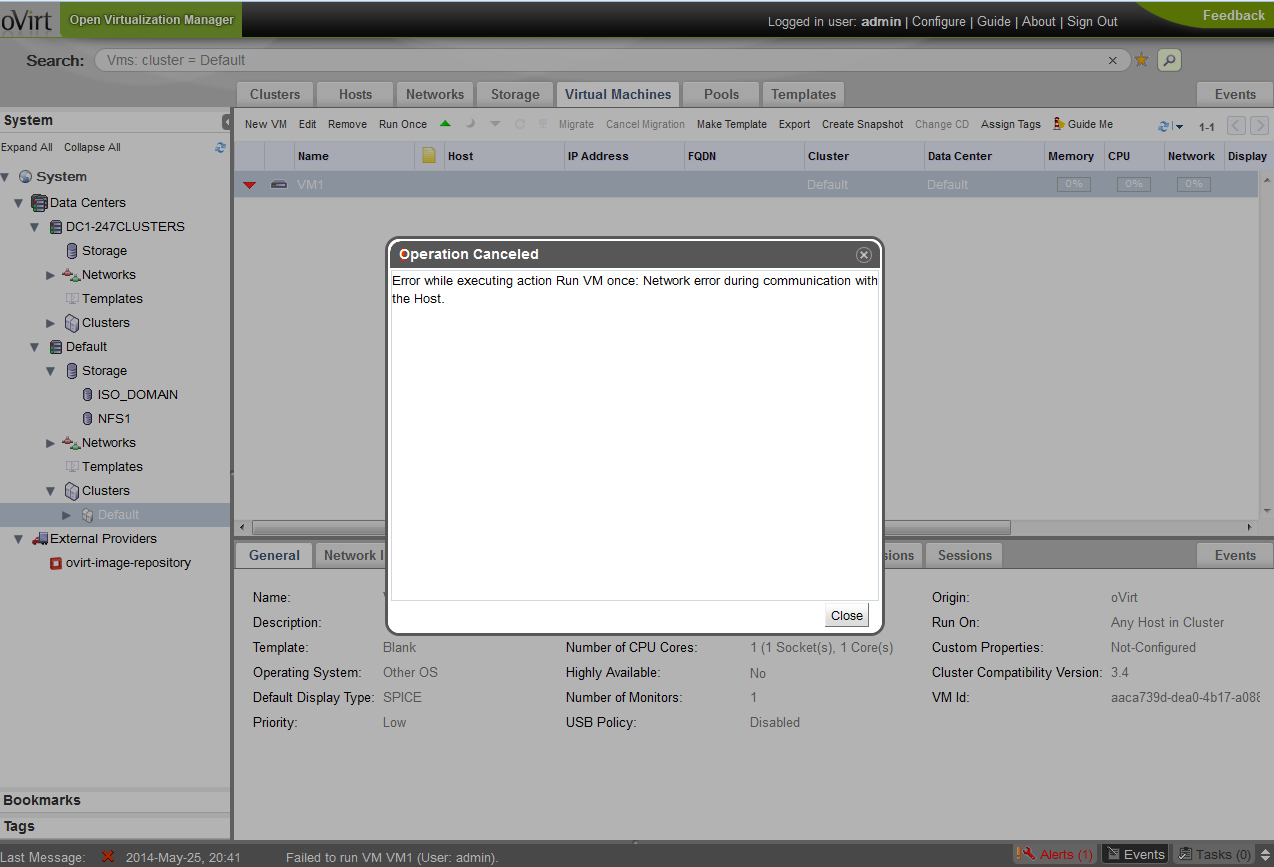
Task: Refresh the system tree panel
Action: click(220, 147)
